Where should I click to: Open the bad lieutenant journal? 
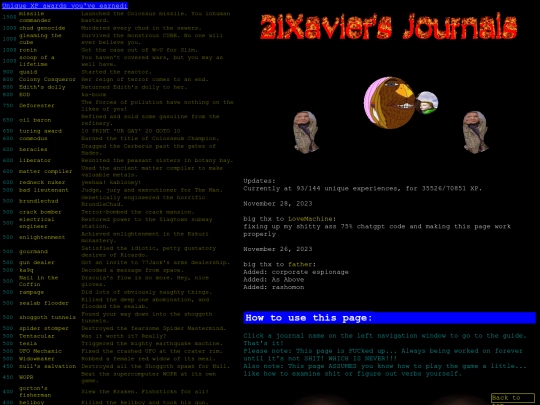[44, 190]
